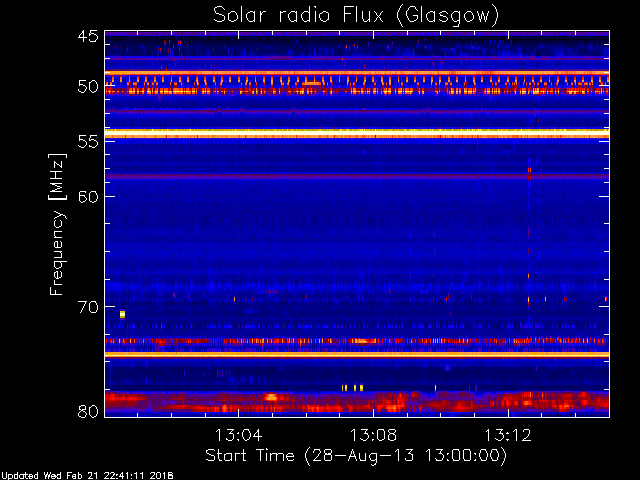Click the yellow tick marks just above the 80 MHz band
Screen dimensions: 640x480
click(353, 388)
